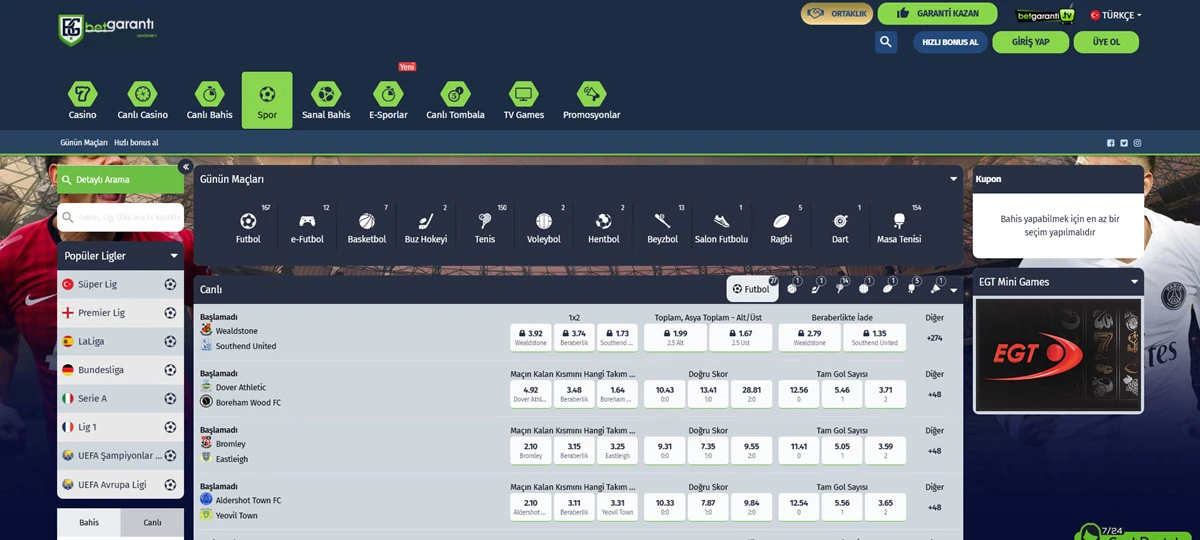Select Premier Lig in popular leagues
The height and width of the screenshot is (540, 1200).
[x=120, y=313]
